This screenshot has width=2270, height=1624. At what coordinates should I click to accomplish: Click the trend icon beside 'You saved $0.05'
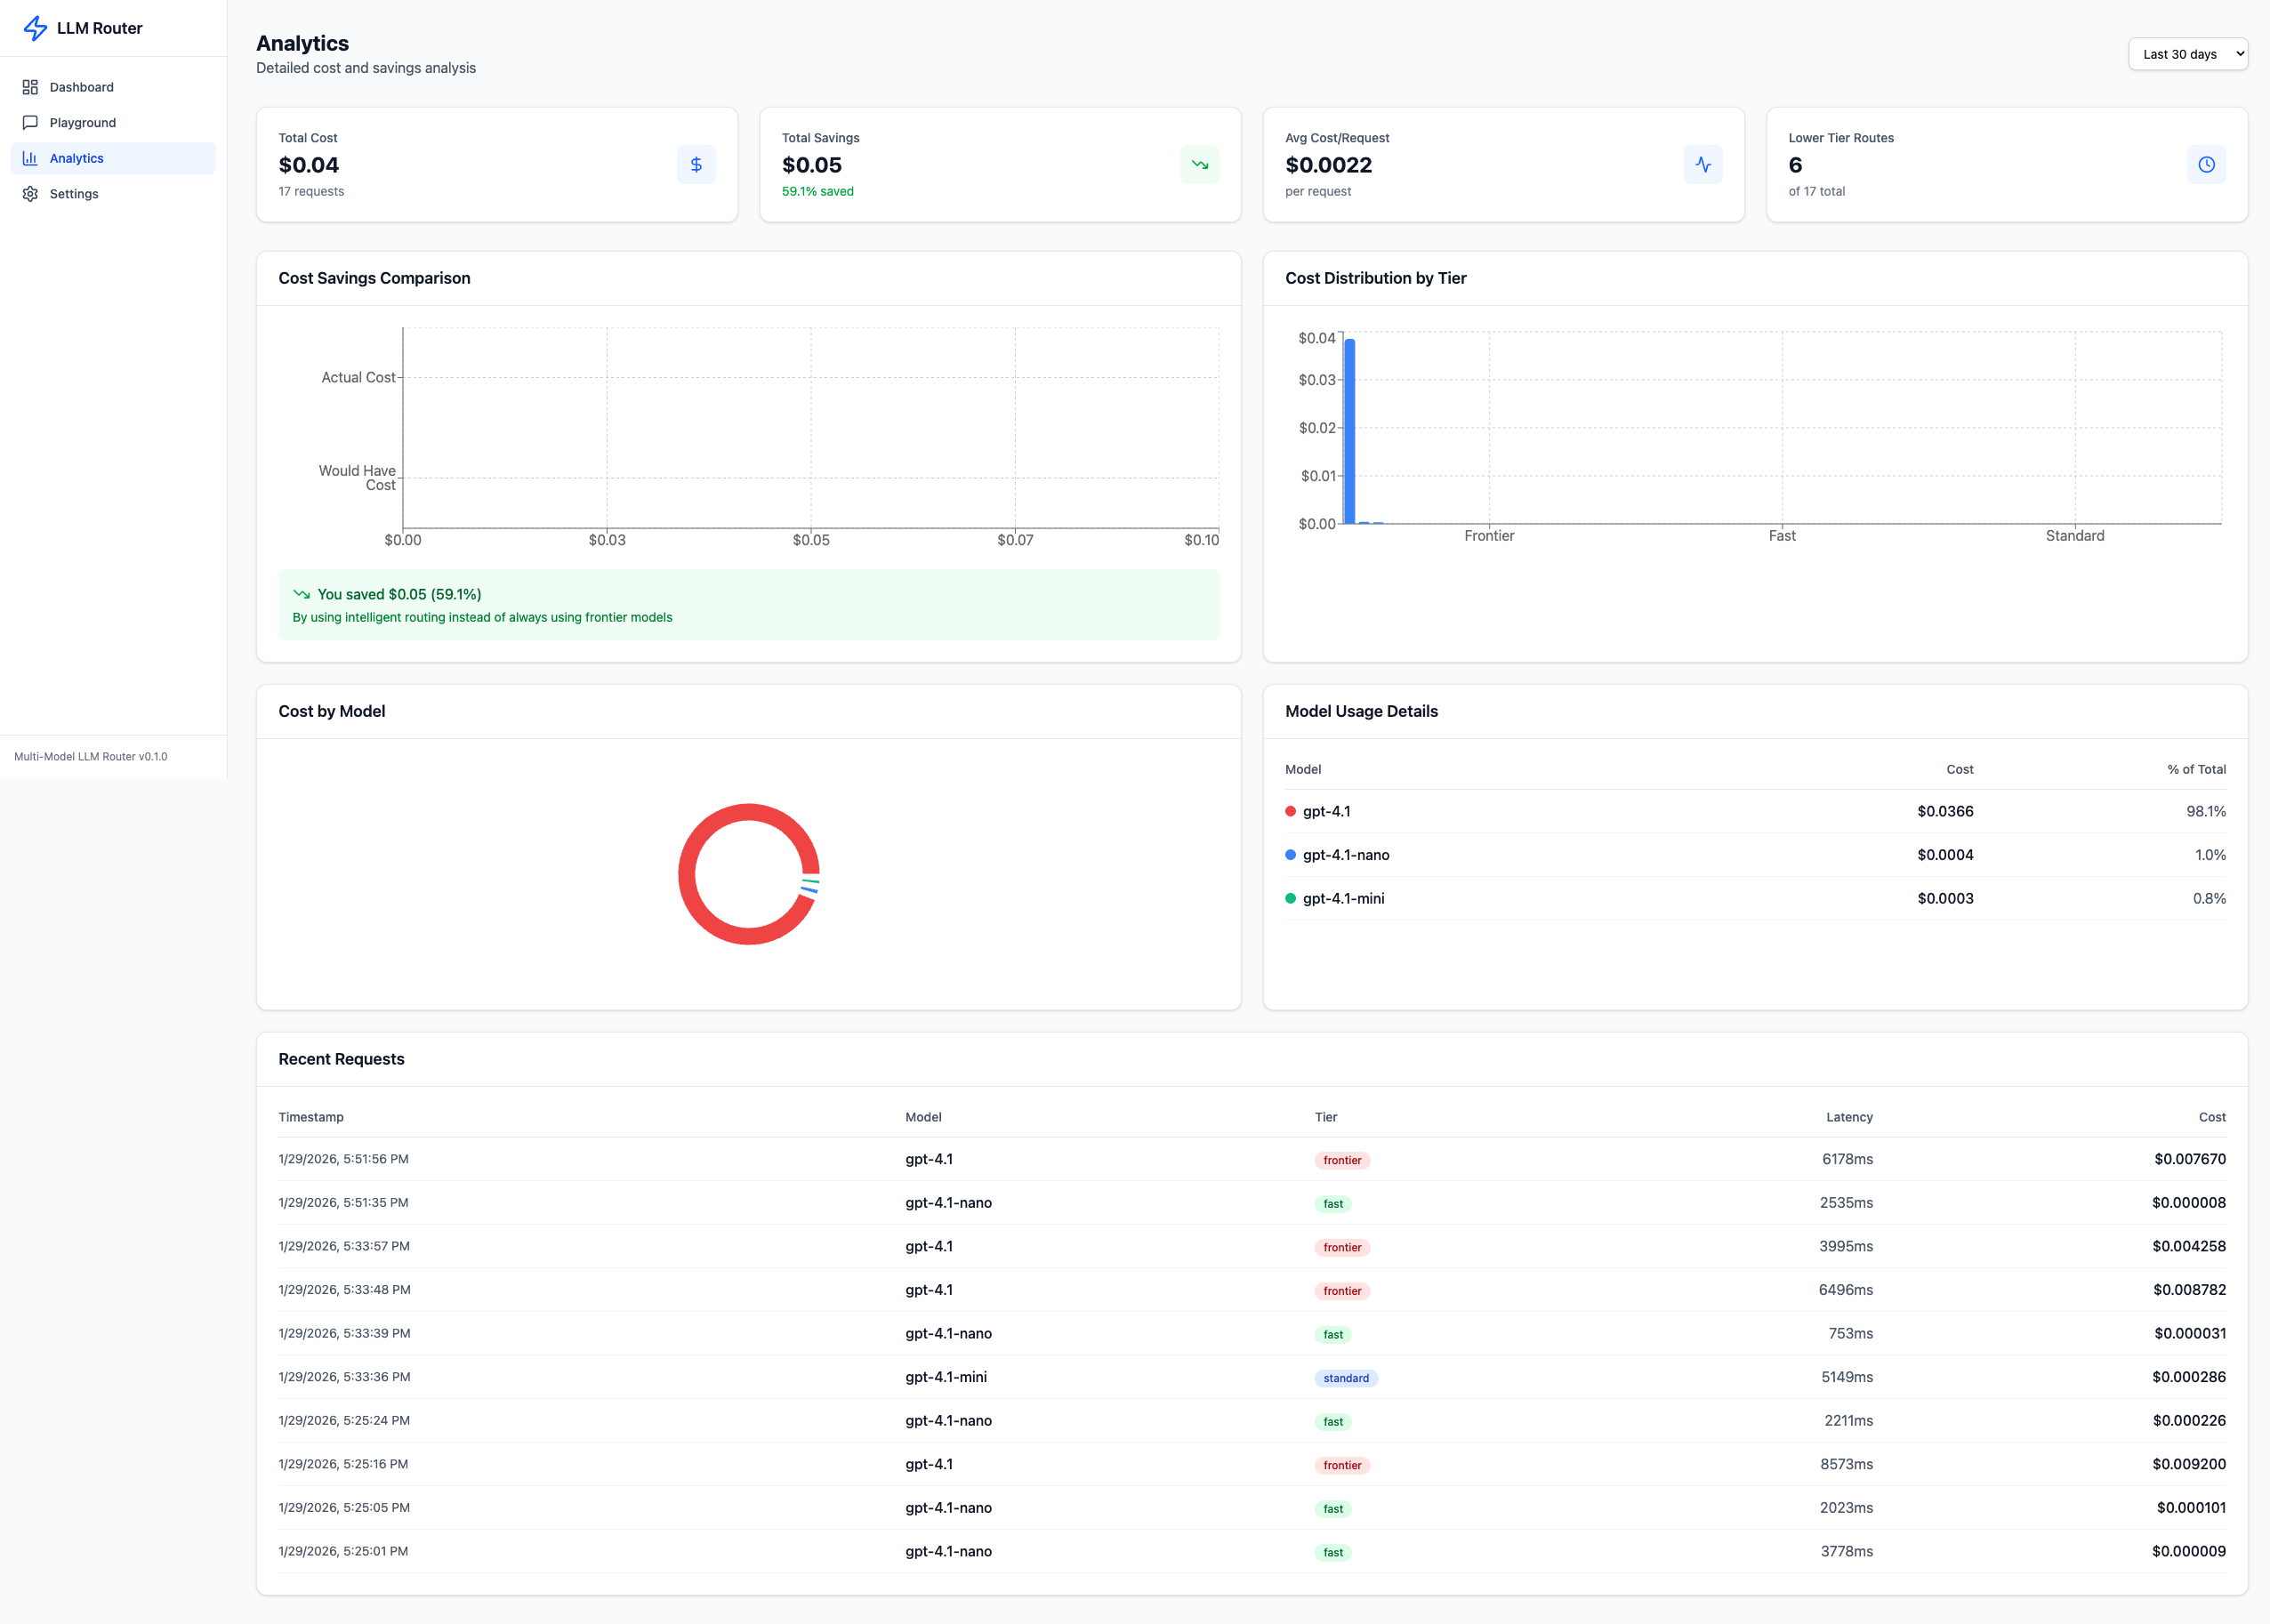pyautogui.click(x=301, y=594)
